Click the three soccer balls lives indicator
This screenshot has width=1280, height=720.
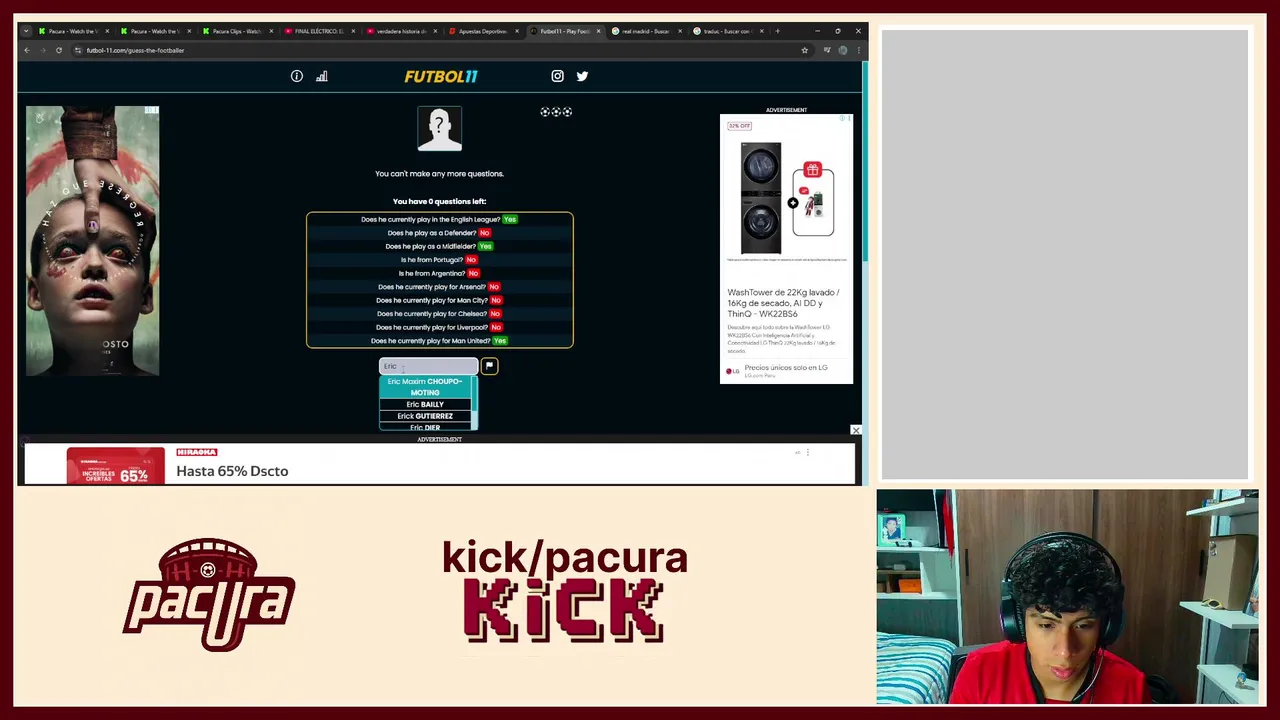tap(556, 112)
